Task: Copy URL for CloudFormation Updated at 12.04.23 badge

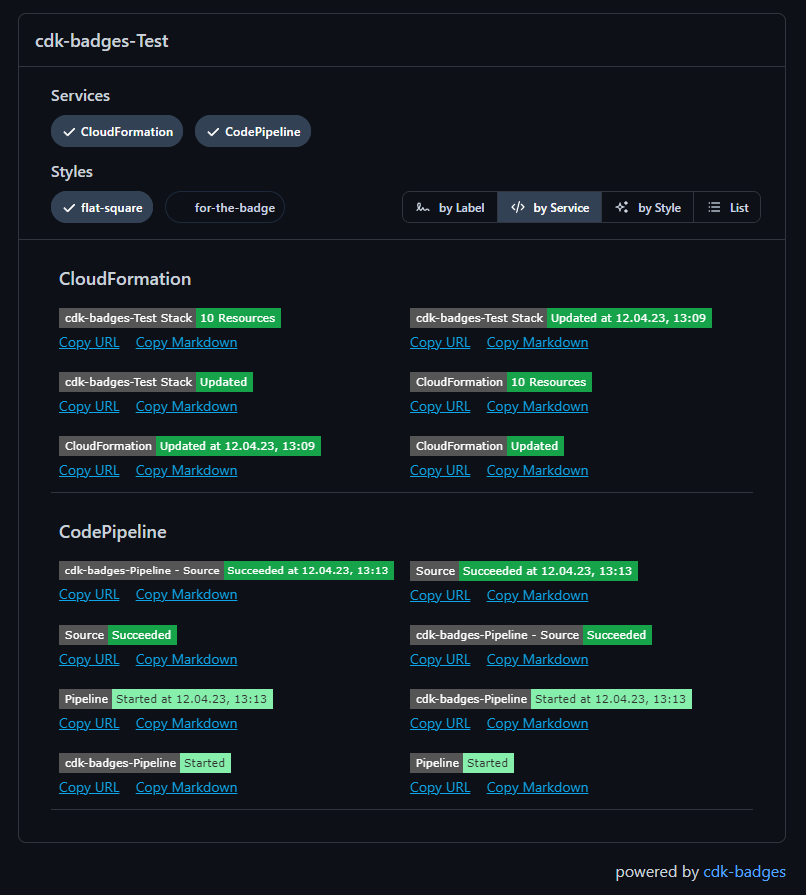Action: pos(89,470)
